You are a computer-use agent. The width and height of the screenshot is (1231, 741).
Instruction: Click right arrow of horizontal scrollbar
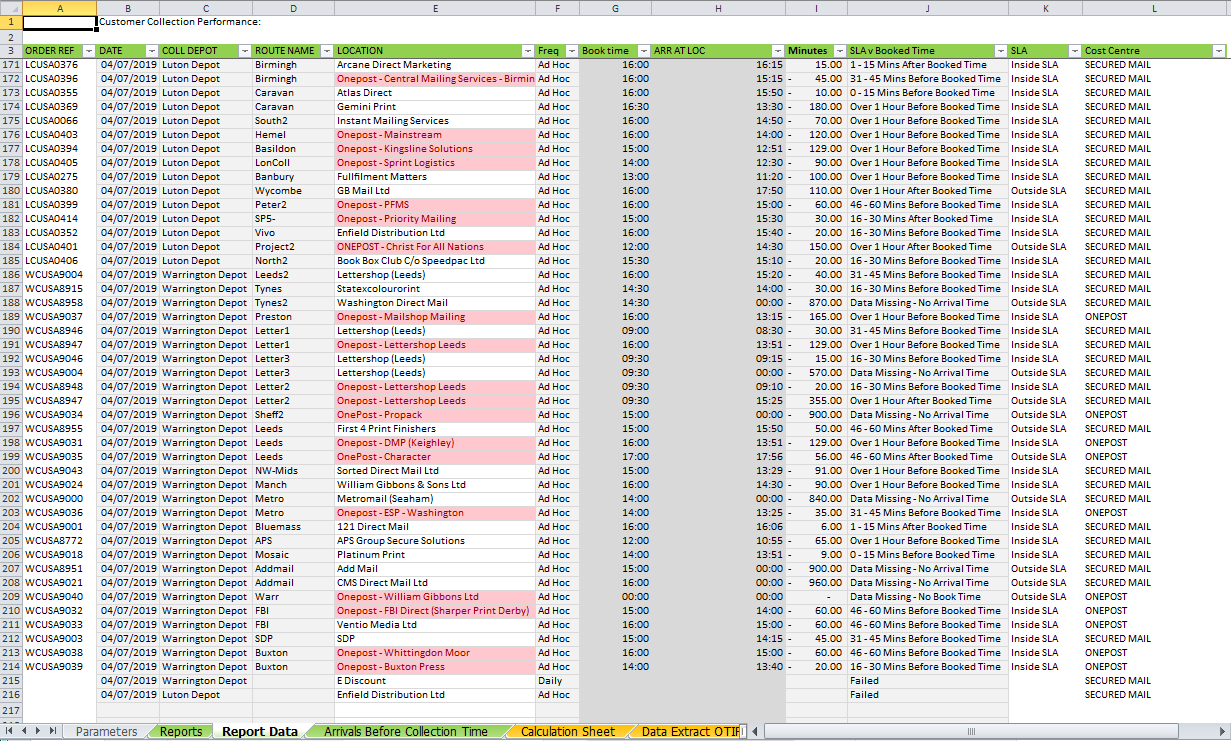pyautogui.click(x=1223, y=732)
